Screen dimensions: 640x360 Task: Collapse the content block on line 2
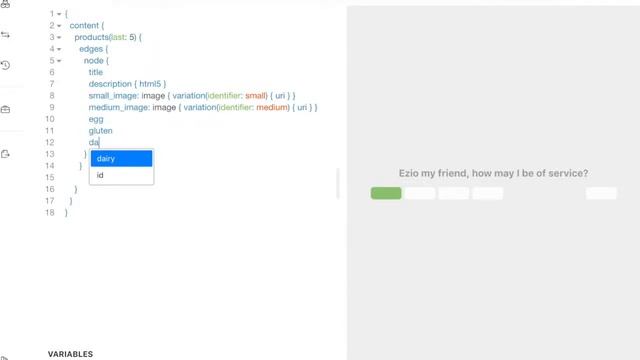[x=59, y=26]
